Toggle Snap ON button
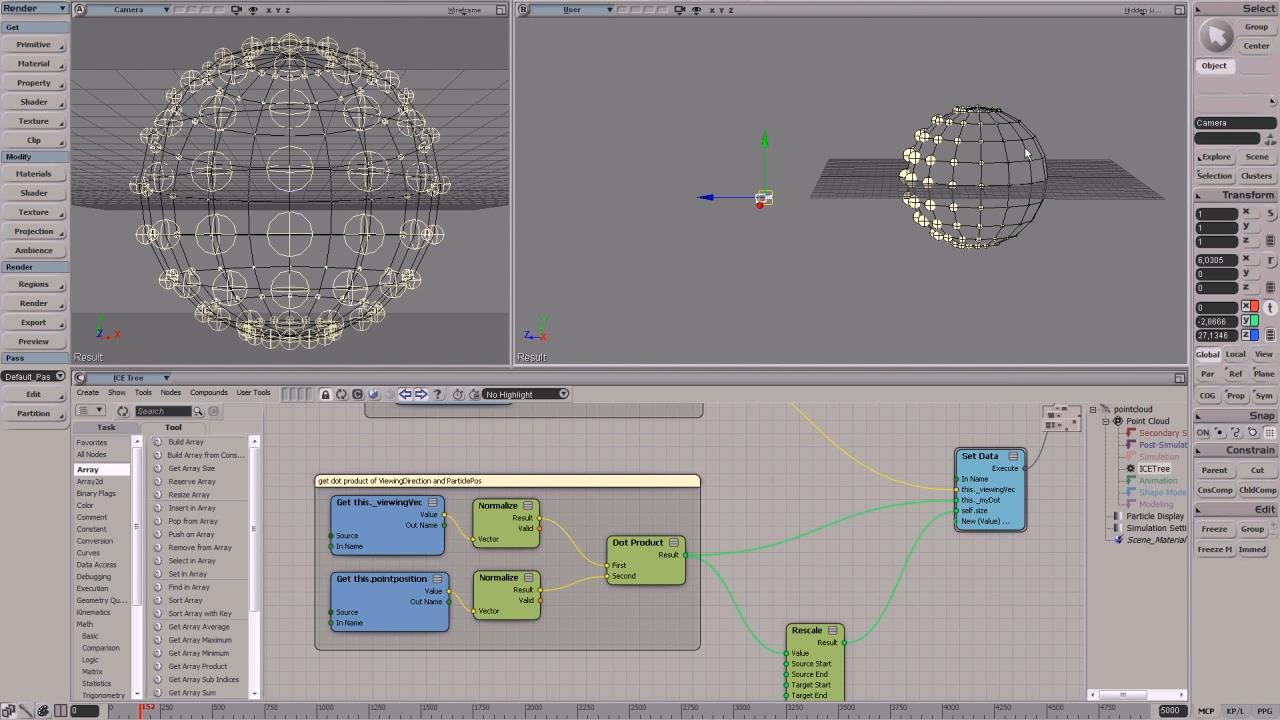 pyautogui.click(x=1203, y=433)
